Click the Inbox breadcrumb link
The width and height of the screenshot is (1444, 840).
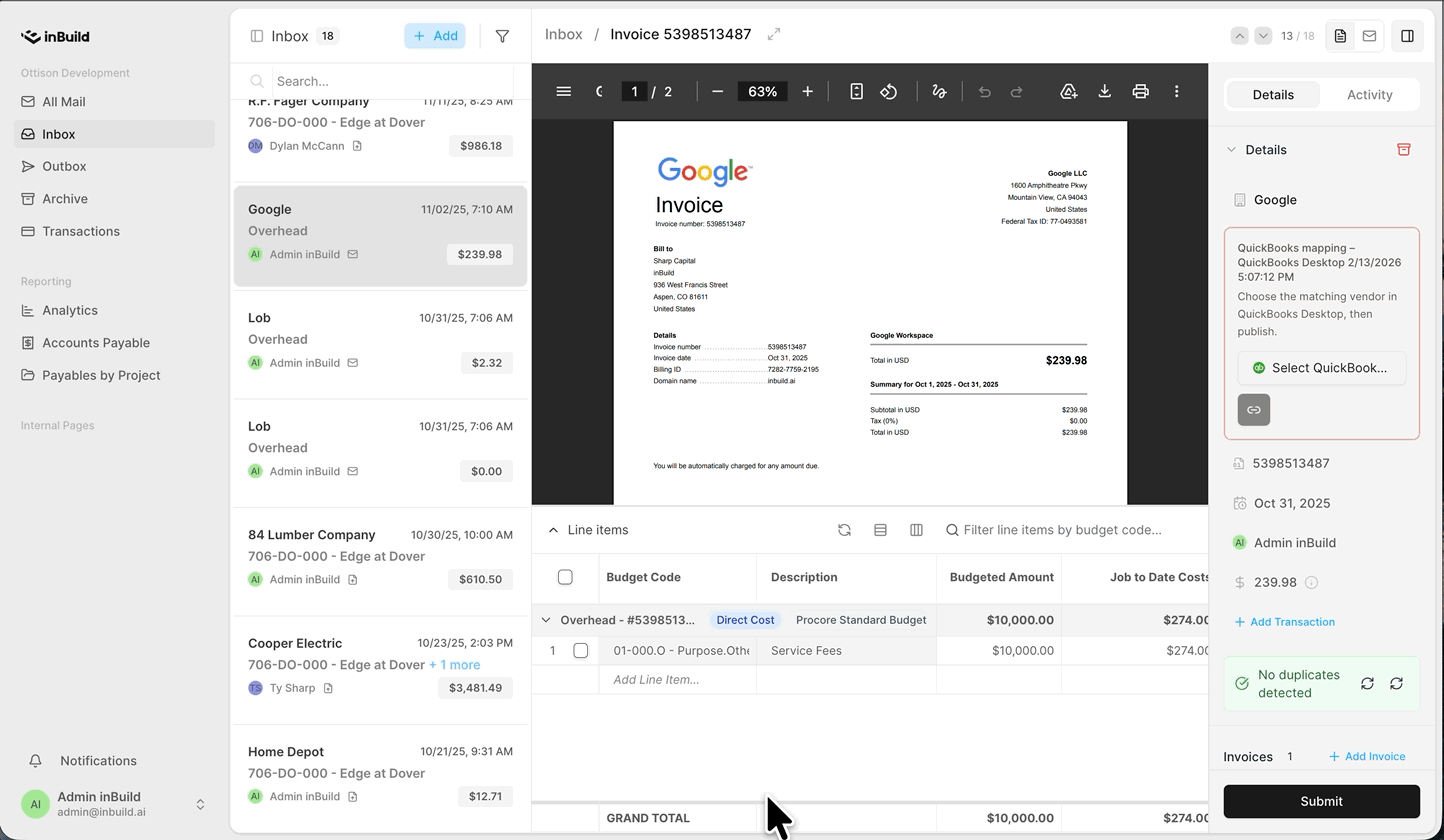[564, 34]
